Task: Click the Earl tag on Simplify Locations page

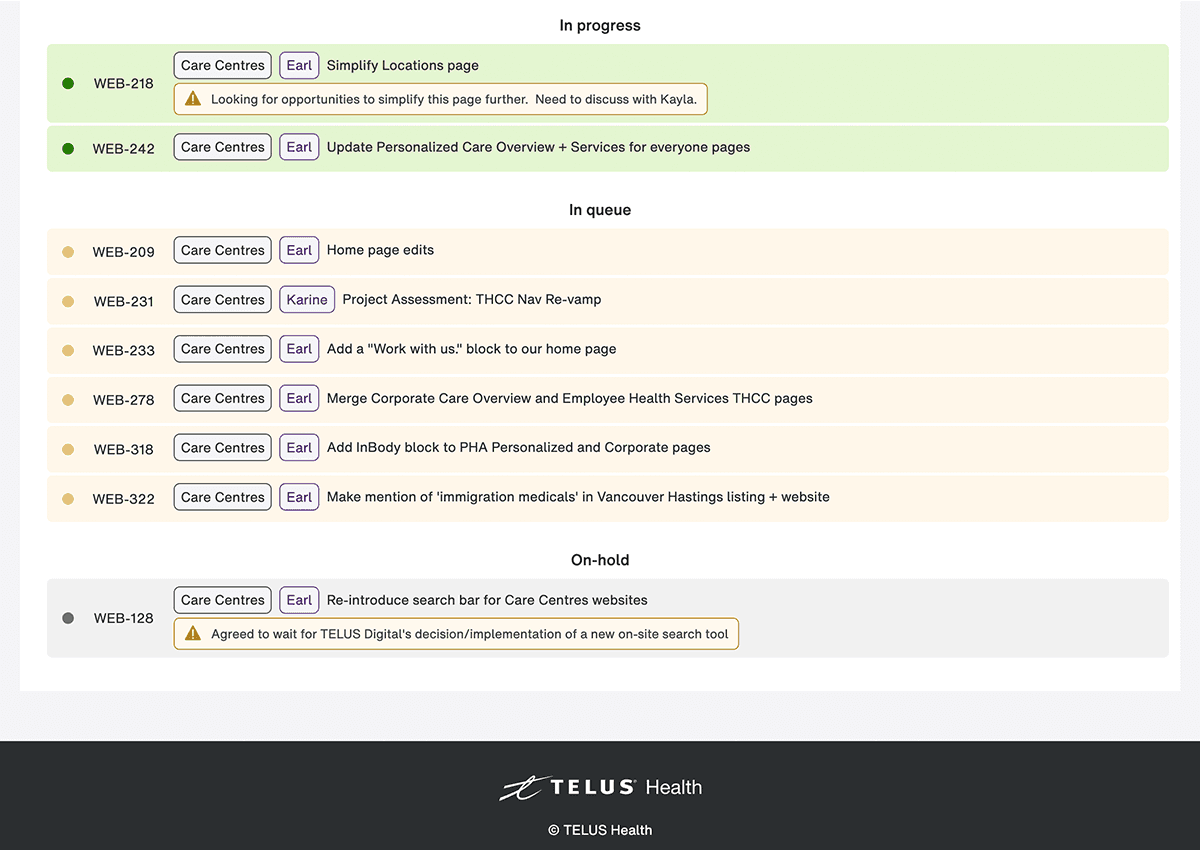Action: click(x=299, y=66)
